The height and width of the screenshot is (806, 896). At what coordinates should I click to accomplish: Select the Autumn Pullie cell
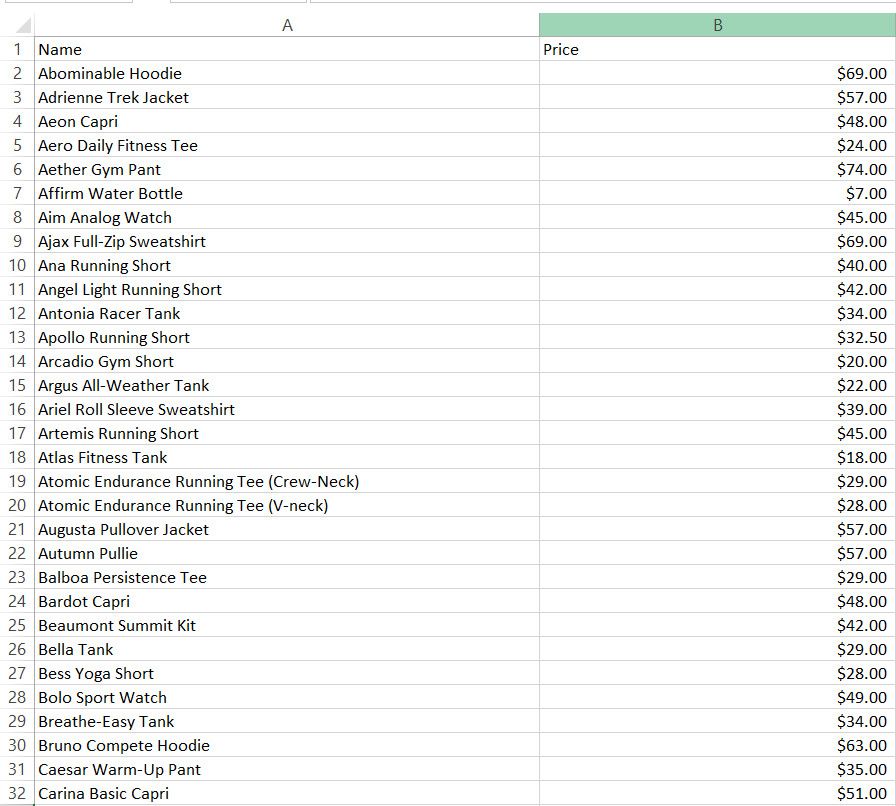[x=287, y=553]
